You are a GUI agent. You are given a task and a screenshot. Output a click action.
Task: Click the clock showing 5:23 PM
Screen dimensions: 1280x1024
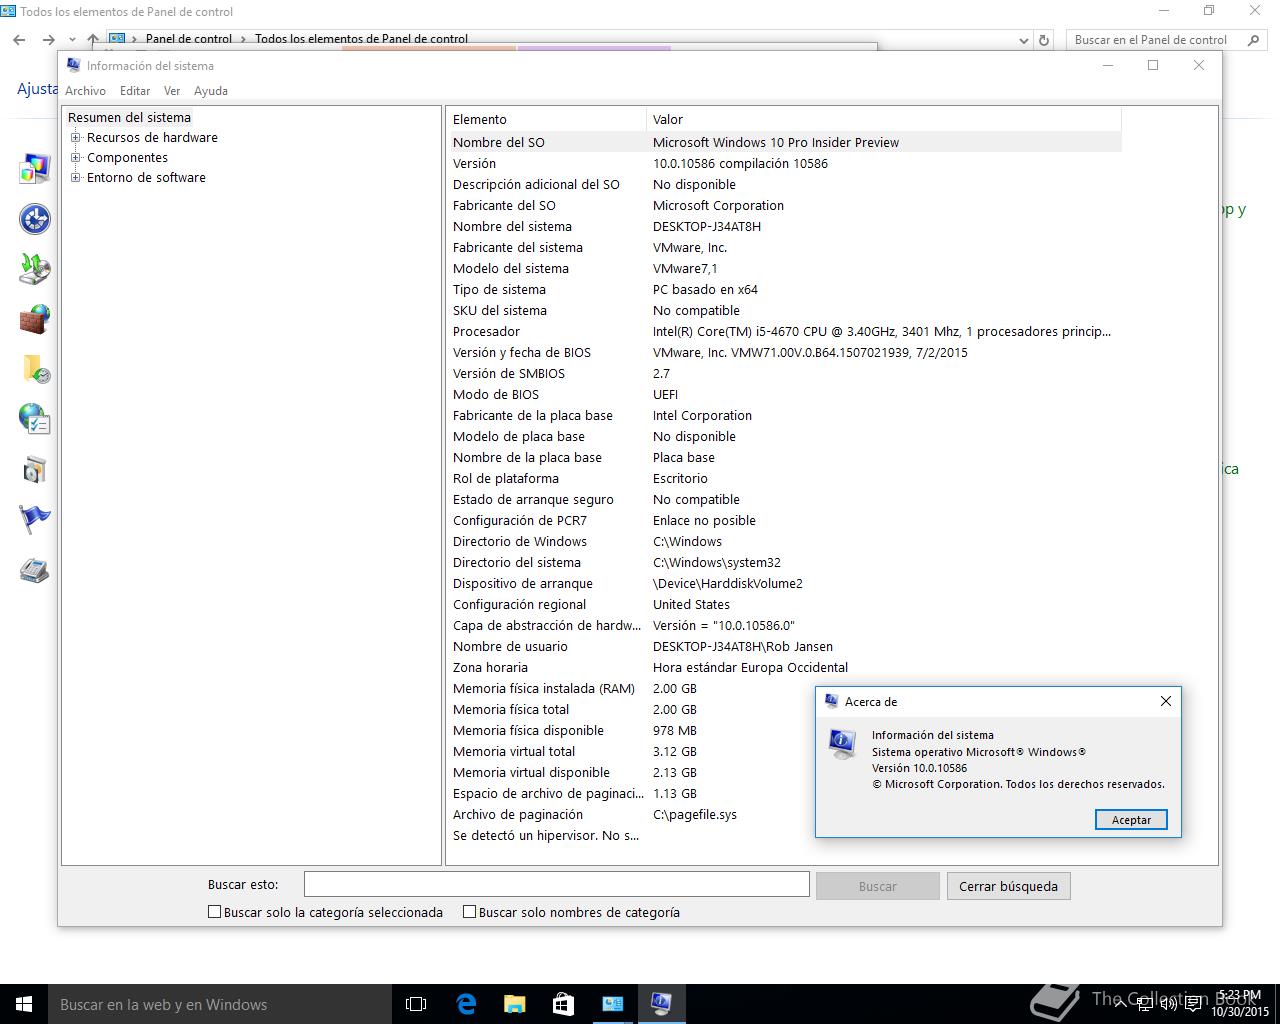(x=1240, y=1003)
